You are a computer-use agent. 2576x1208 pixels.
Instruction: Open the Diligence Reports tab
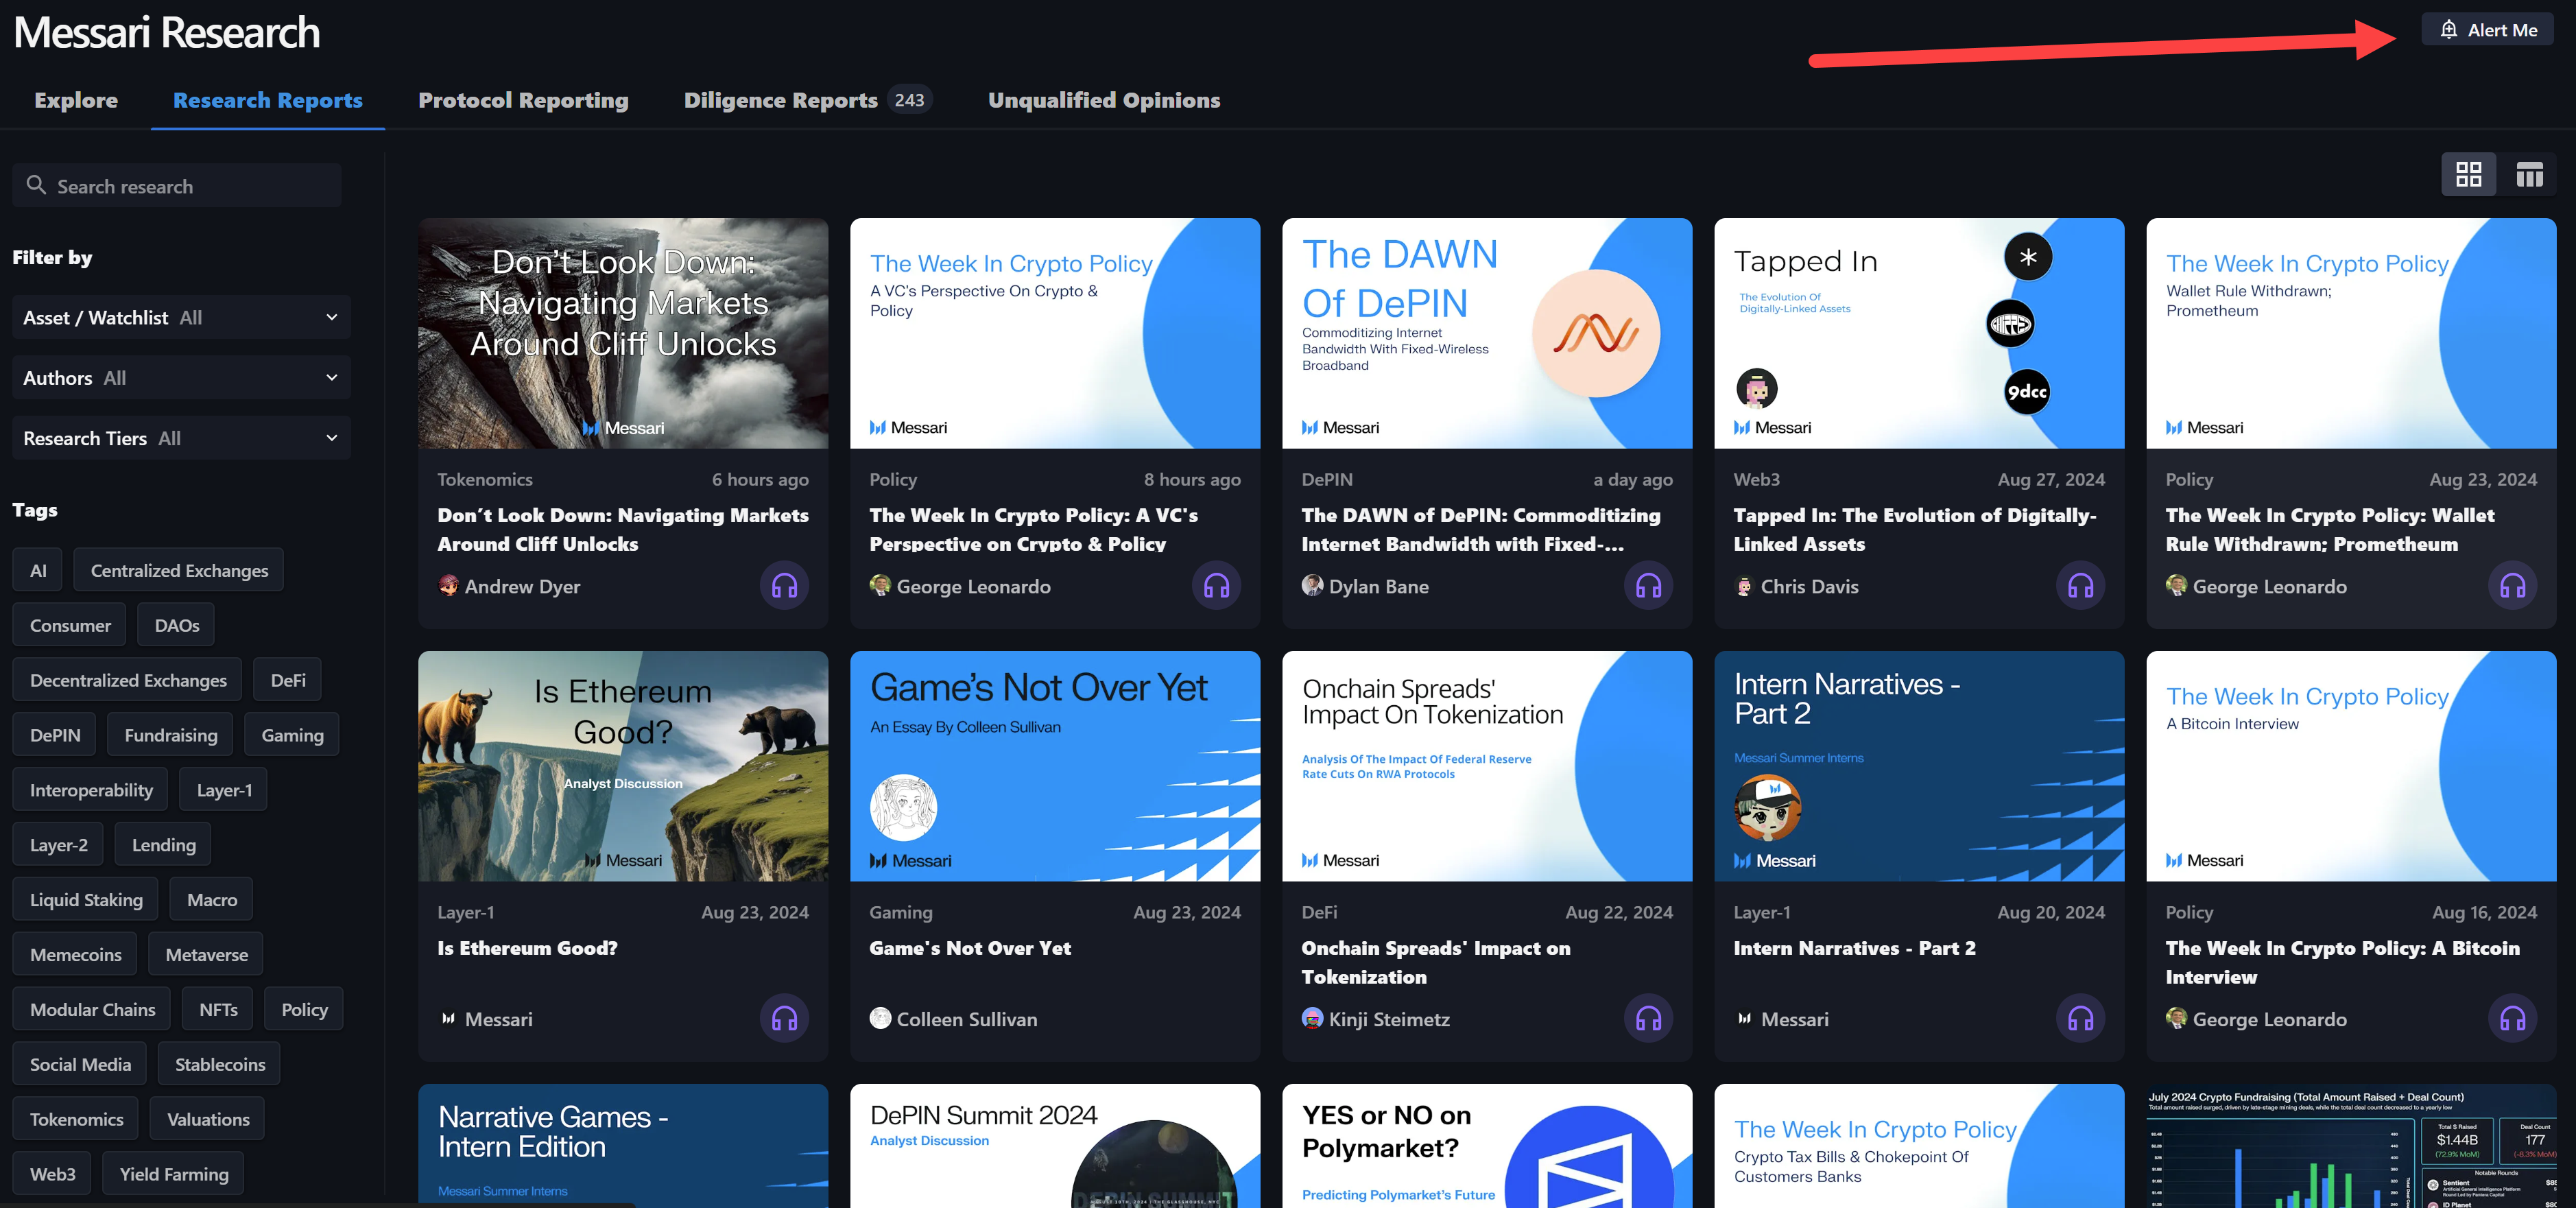point(807,100)
